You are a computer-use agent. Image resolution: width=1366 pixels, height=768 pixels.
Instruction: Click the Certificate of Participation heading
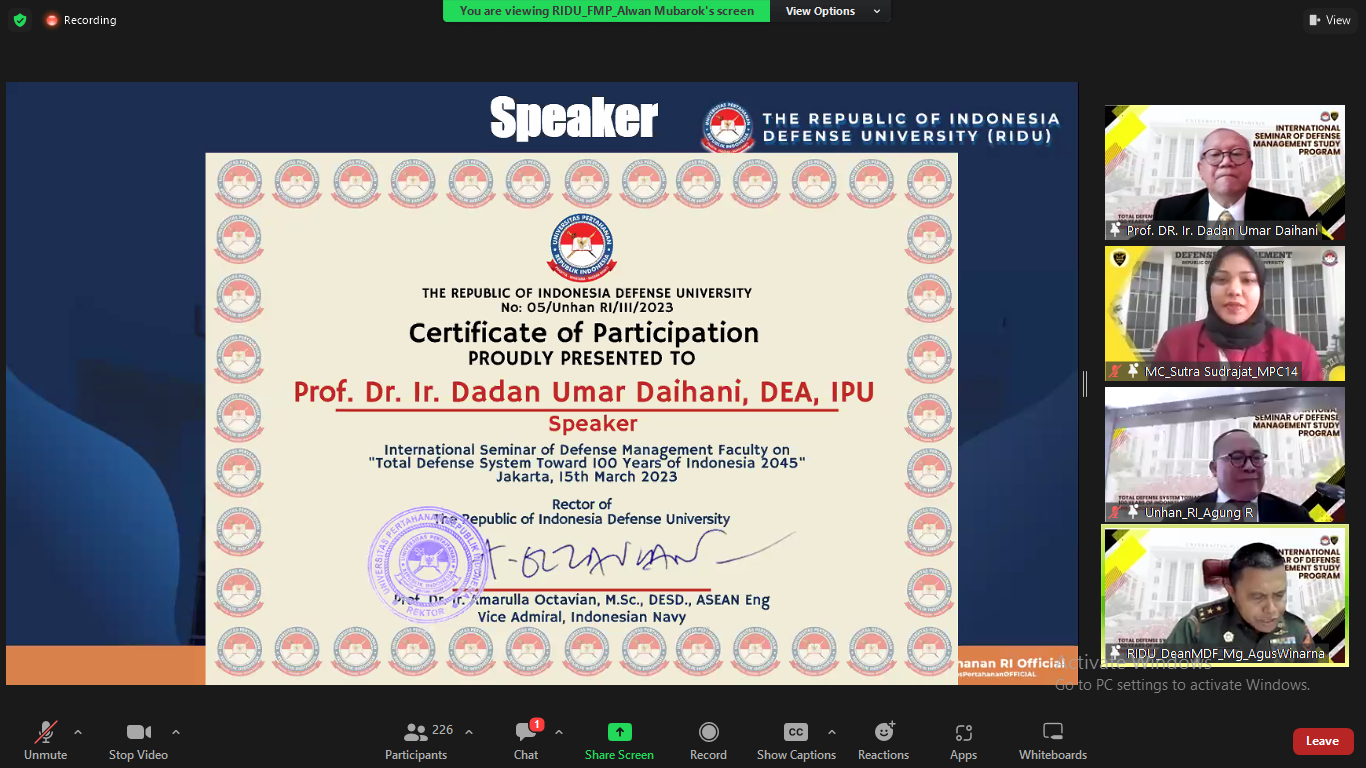pos(584,333)
